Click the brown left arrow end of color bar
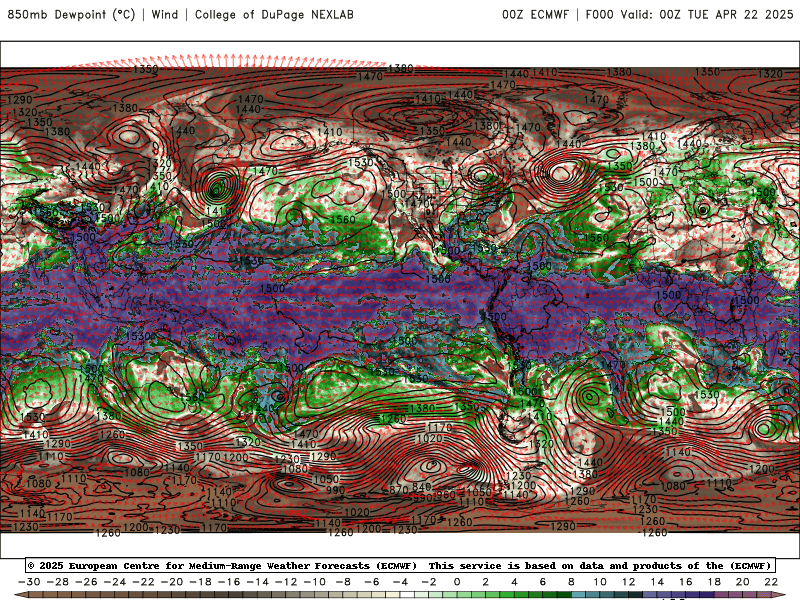 pos(21,595)
